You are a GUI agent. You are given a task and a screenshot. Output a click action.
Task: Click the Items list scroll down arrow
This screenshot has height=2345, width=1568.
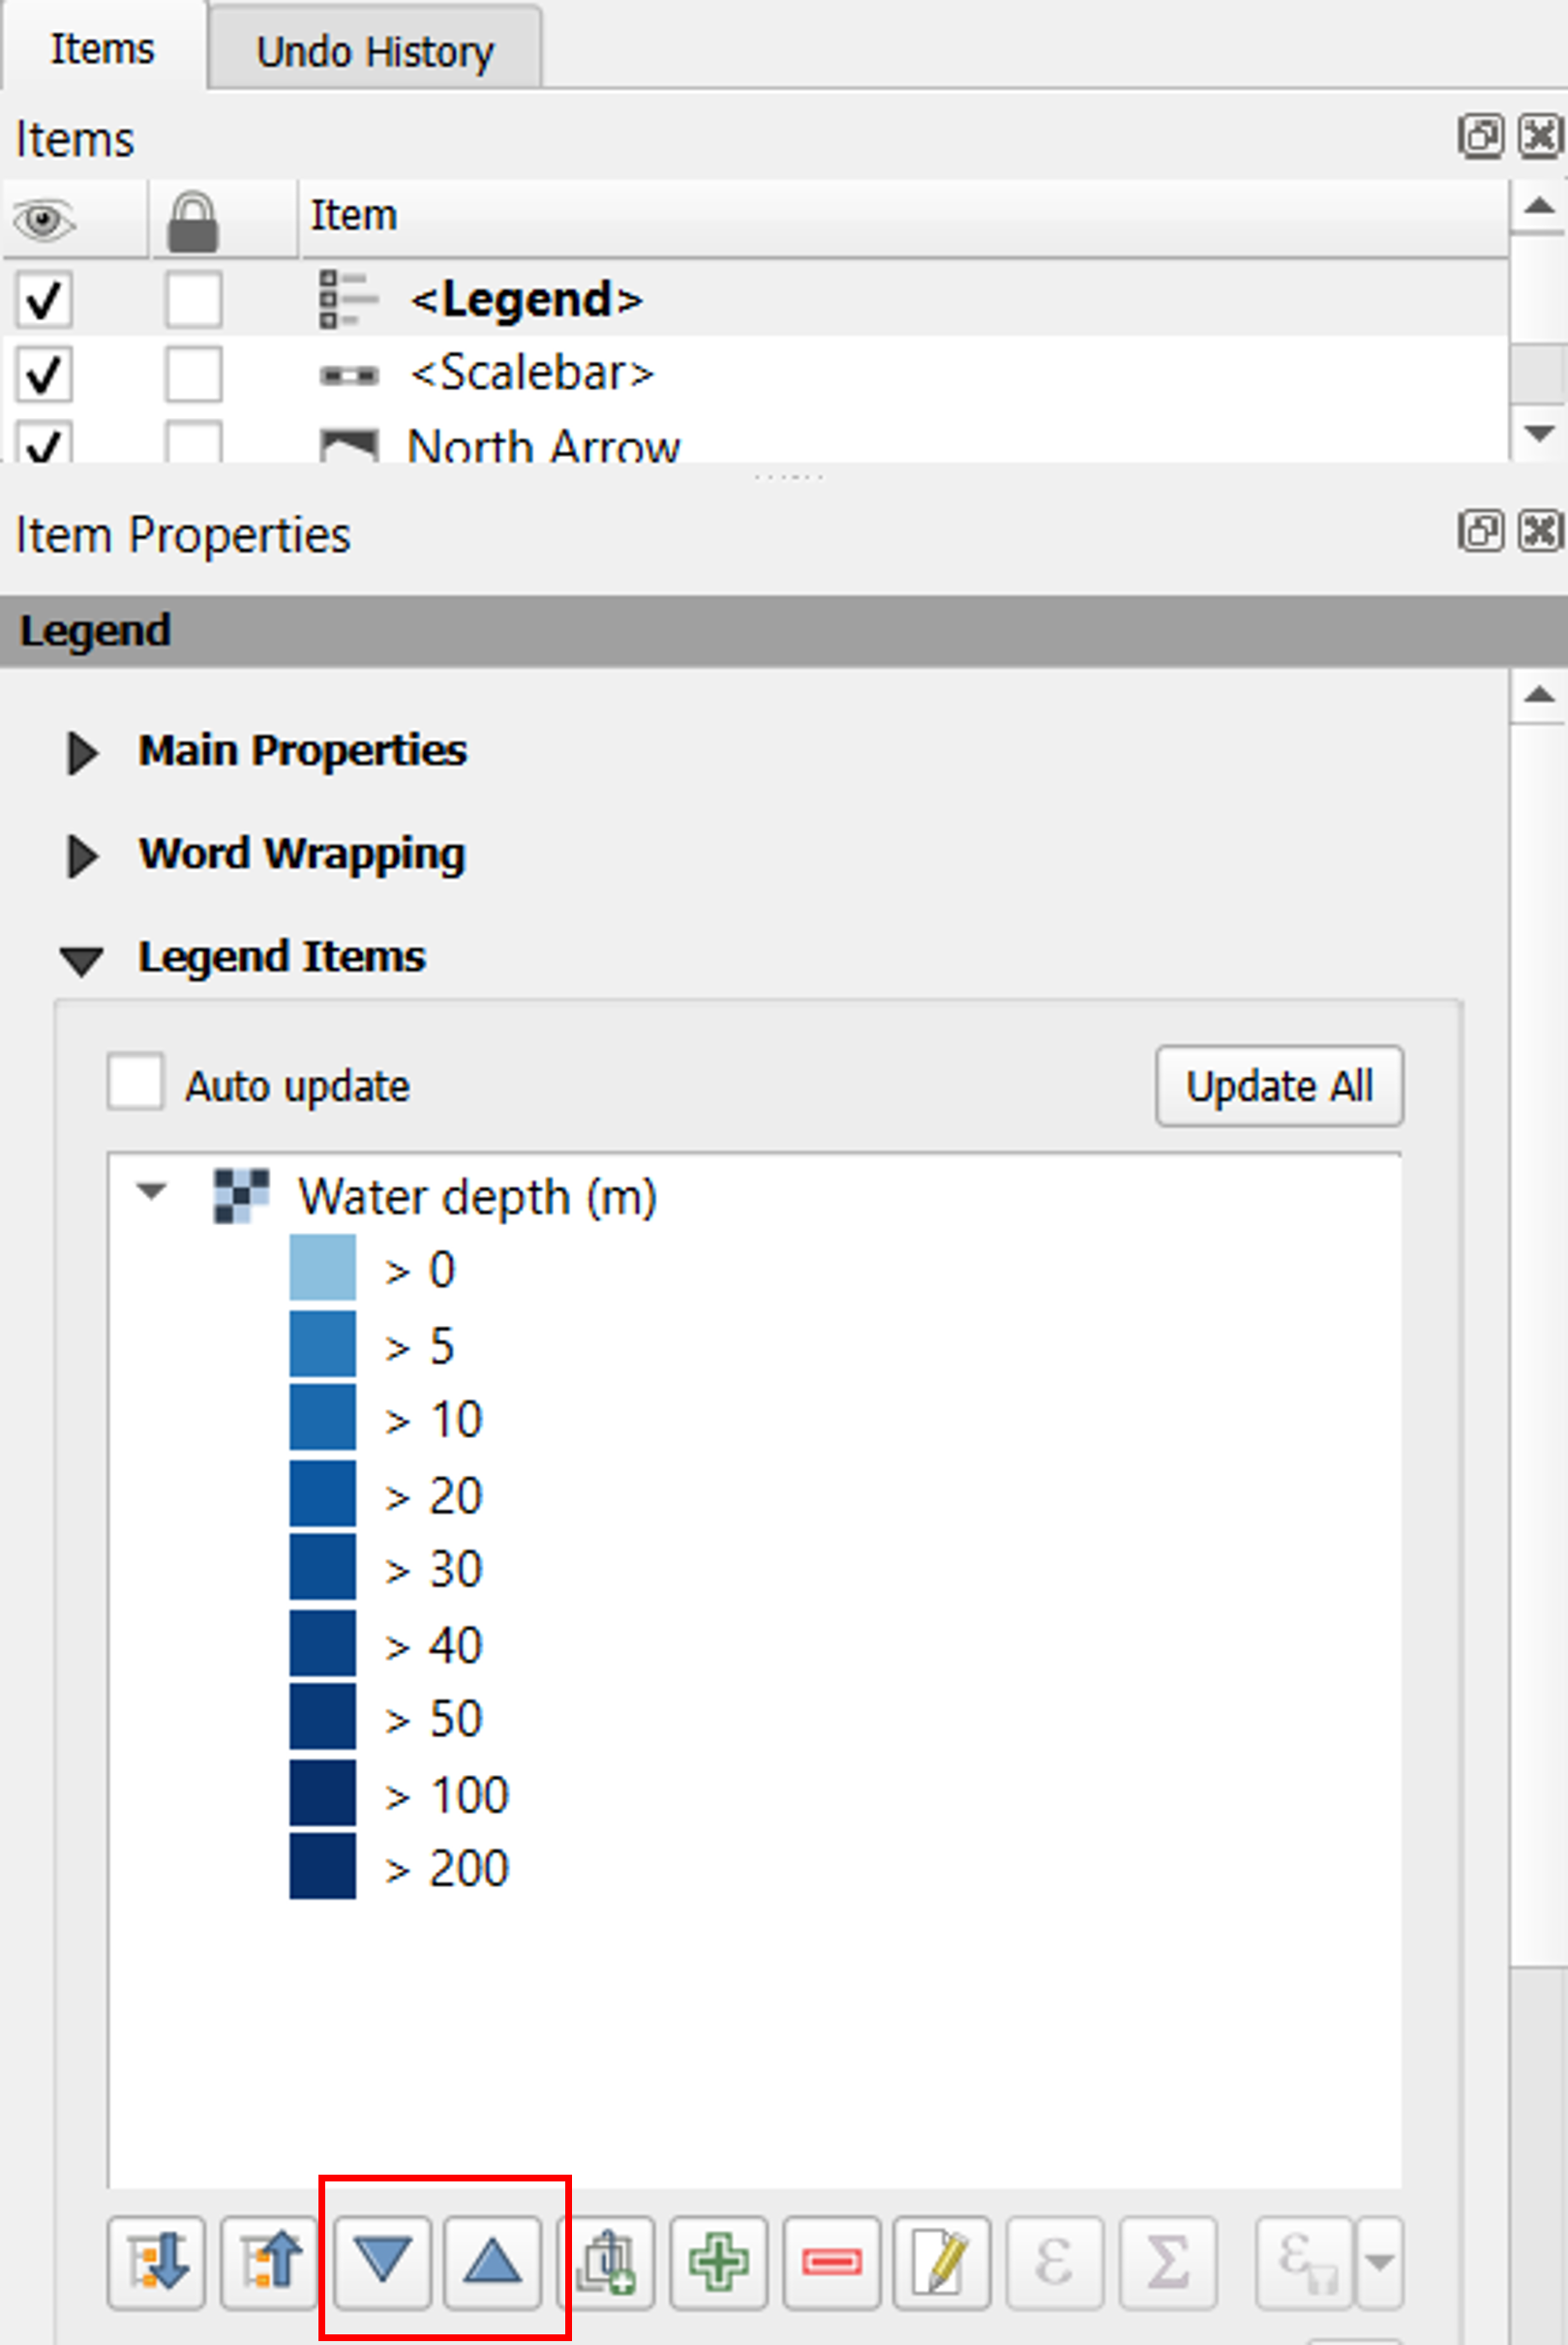[1539, 433]
